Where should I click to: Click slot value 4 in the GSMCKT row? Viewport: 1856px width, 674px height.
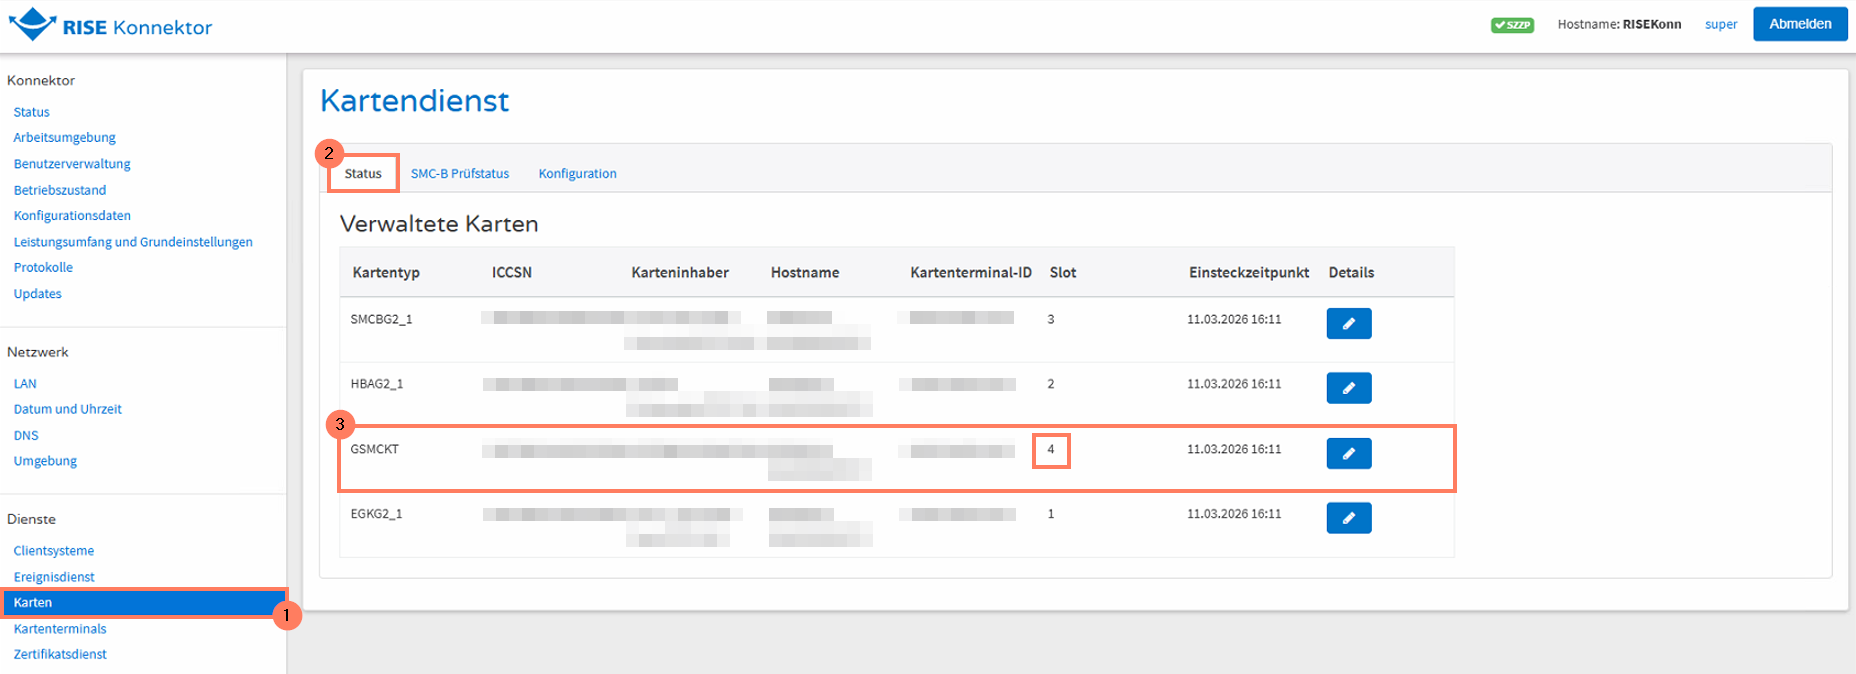click(x=1051, y=450)
